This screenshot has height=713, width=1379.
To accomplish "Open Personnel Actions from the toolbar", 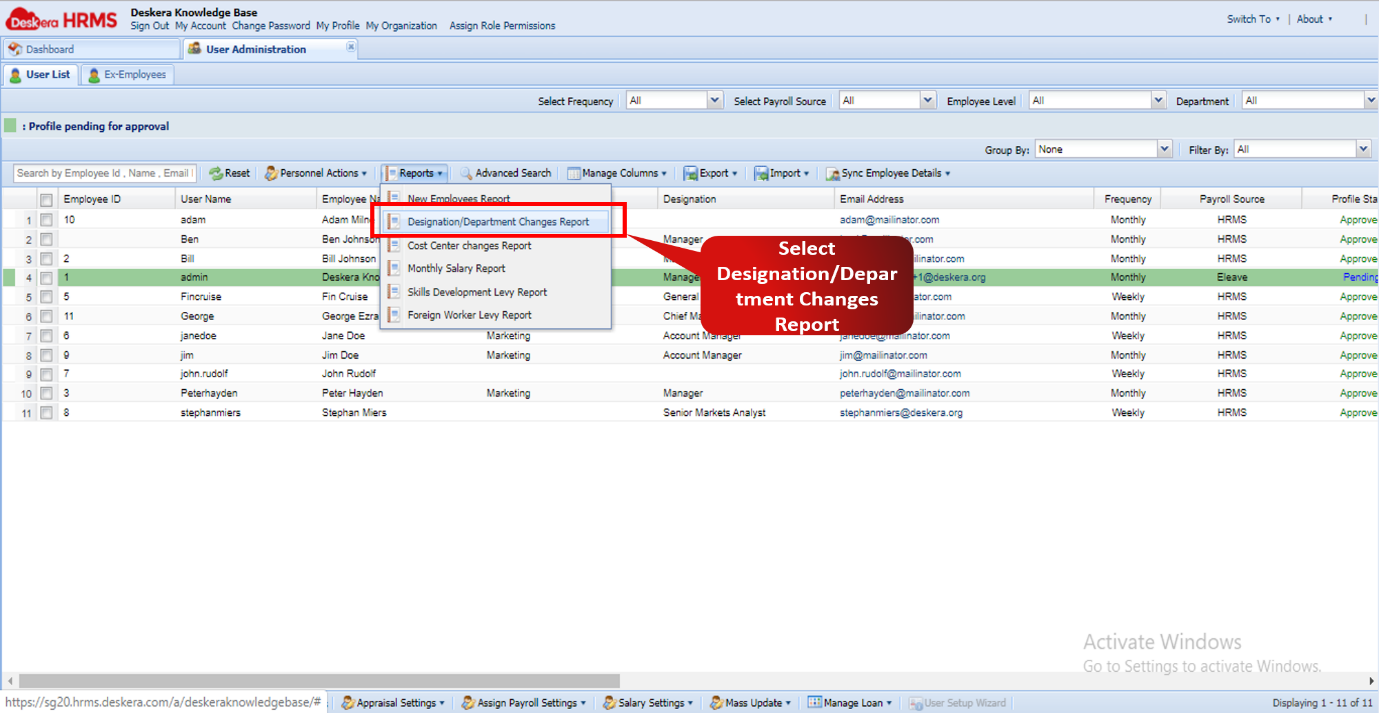I will pos(316,172).
